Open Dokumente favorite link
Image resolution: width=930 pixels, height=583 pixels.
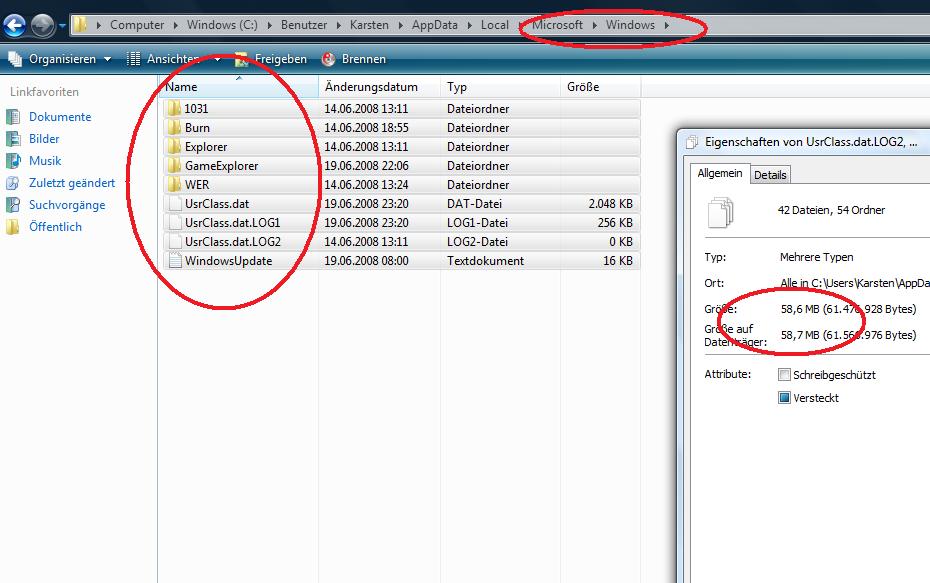click(60, 117)
